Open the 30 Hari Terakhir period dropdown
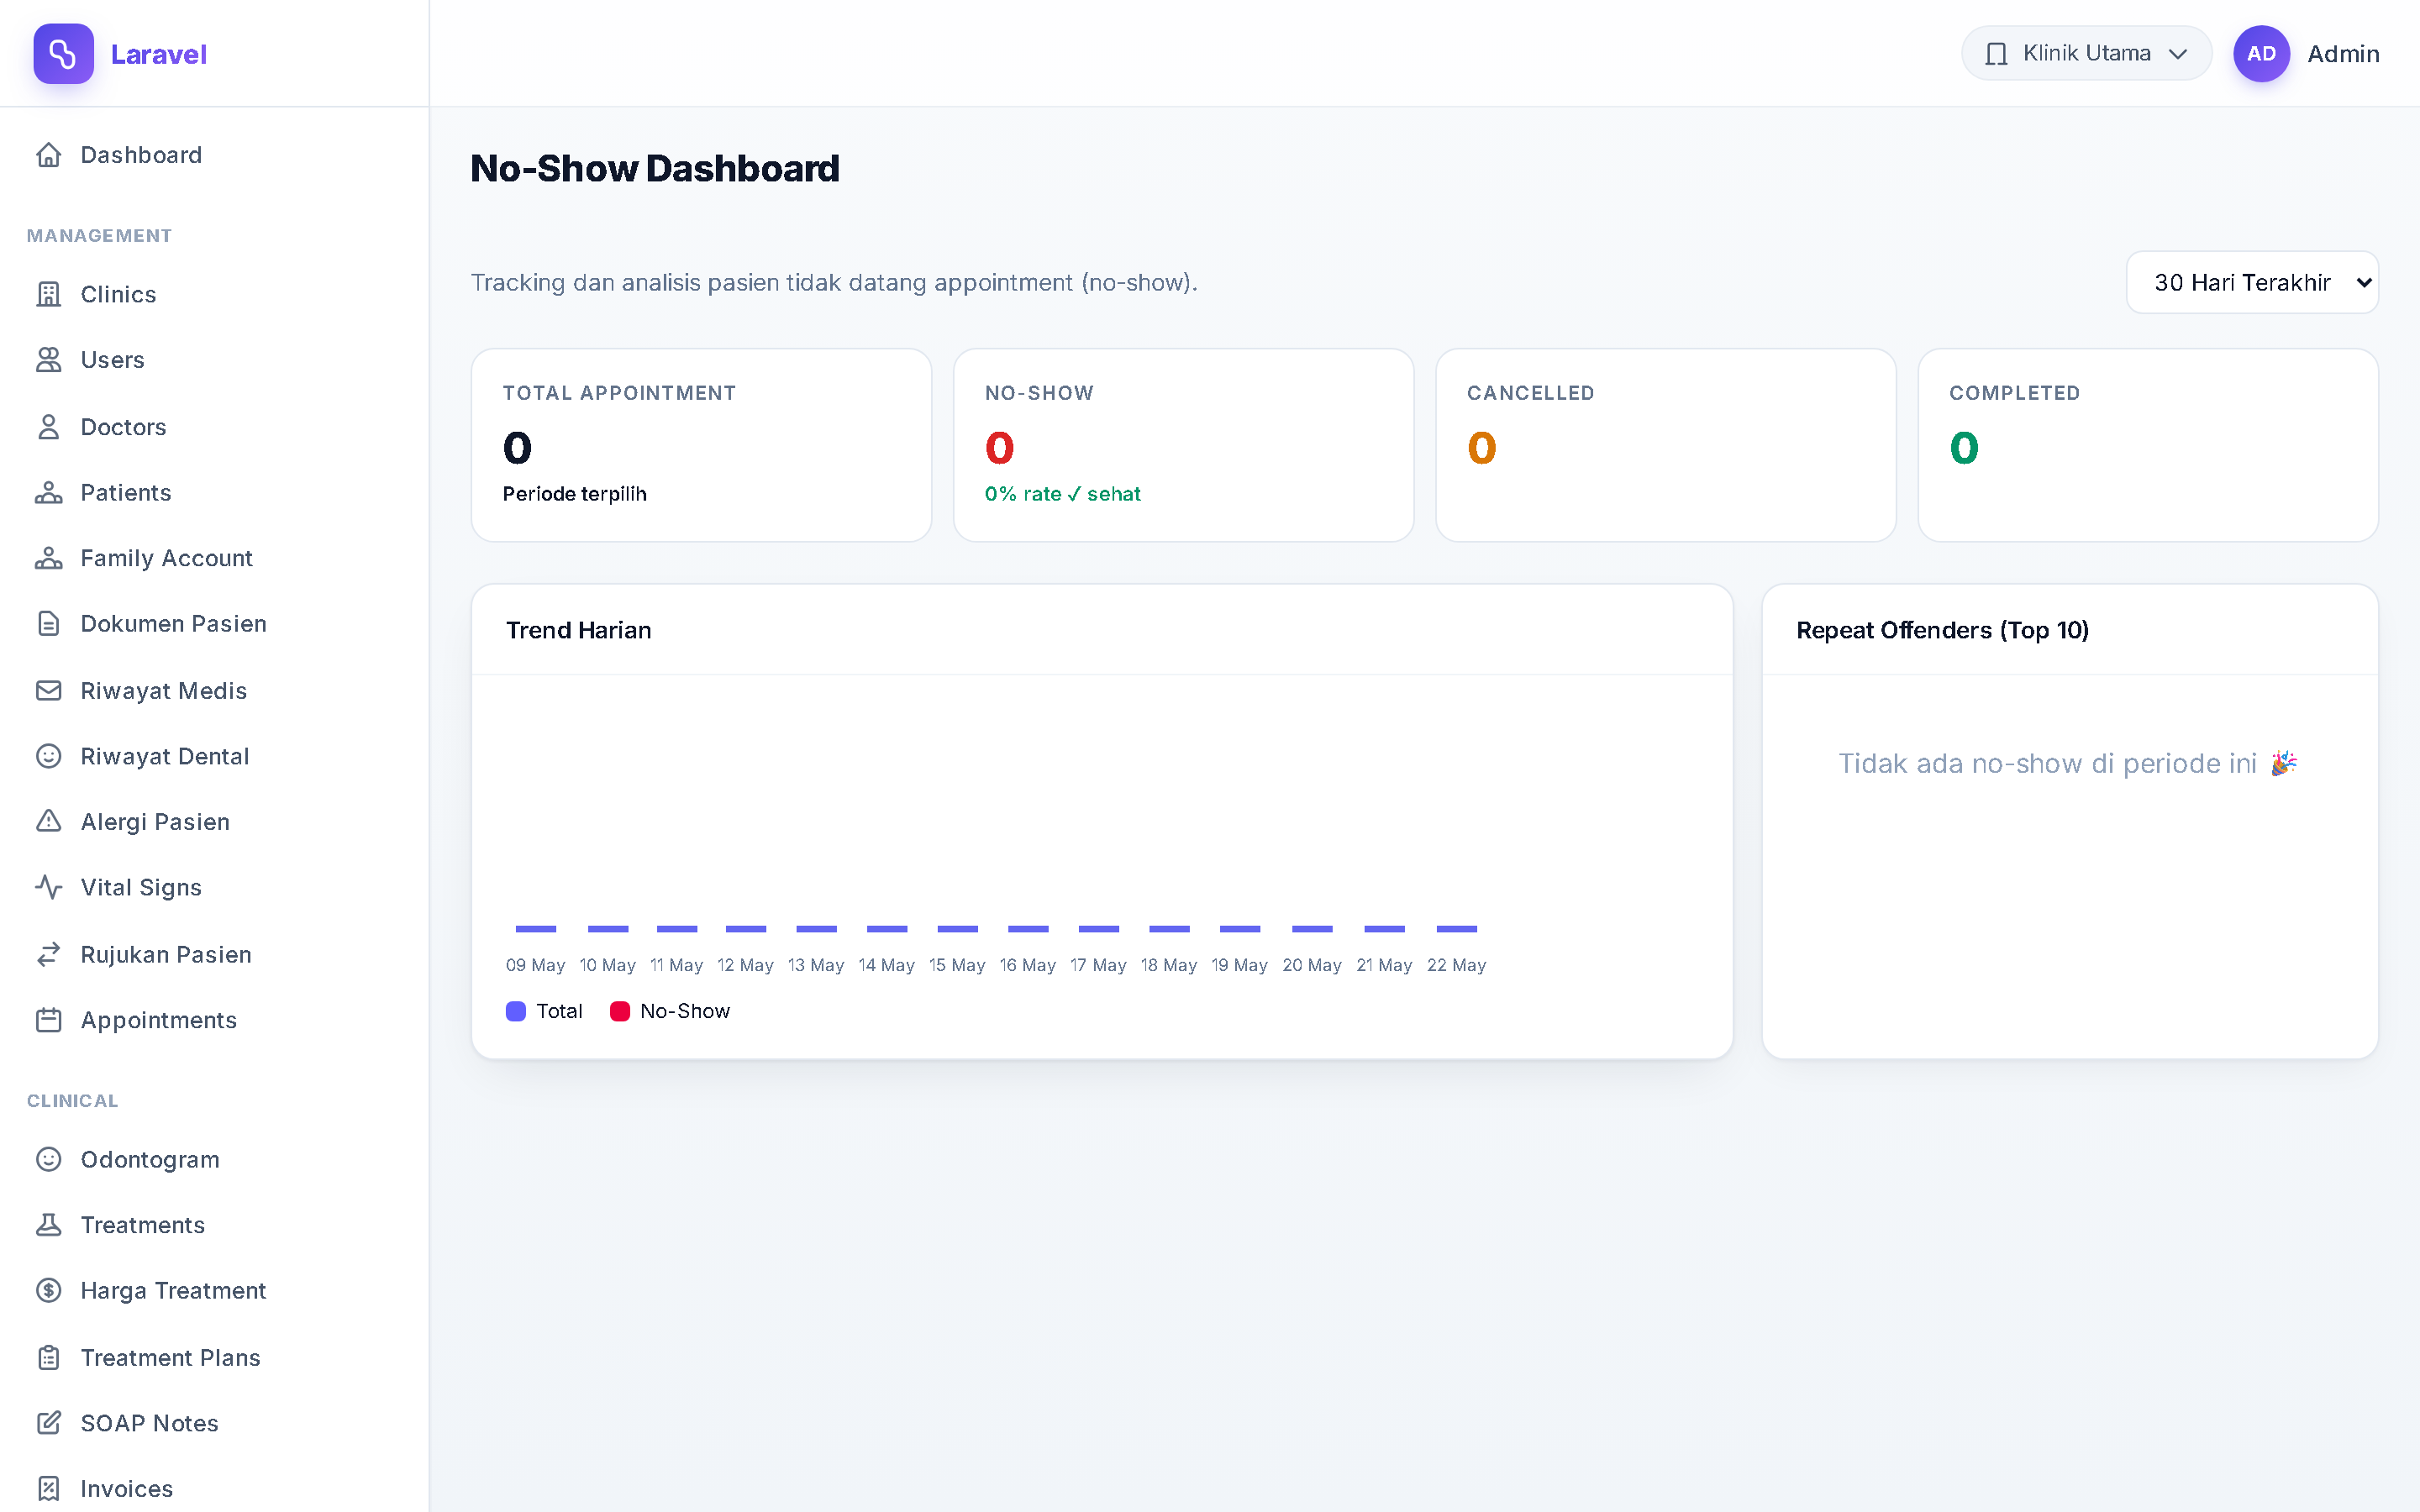This screenshot has height=1512, width=2420. [2252, 283]
